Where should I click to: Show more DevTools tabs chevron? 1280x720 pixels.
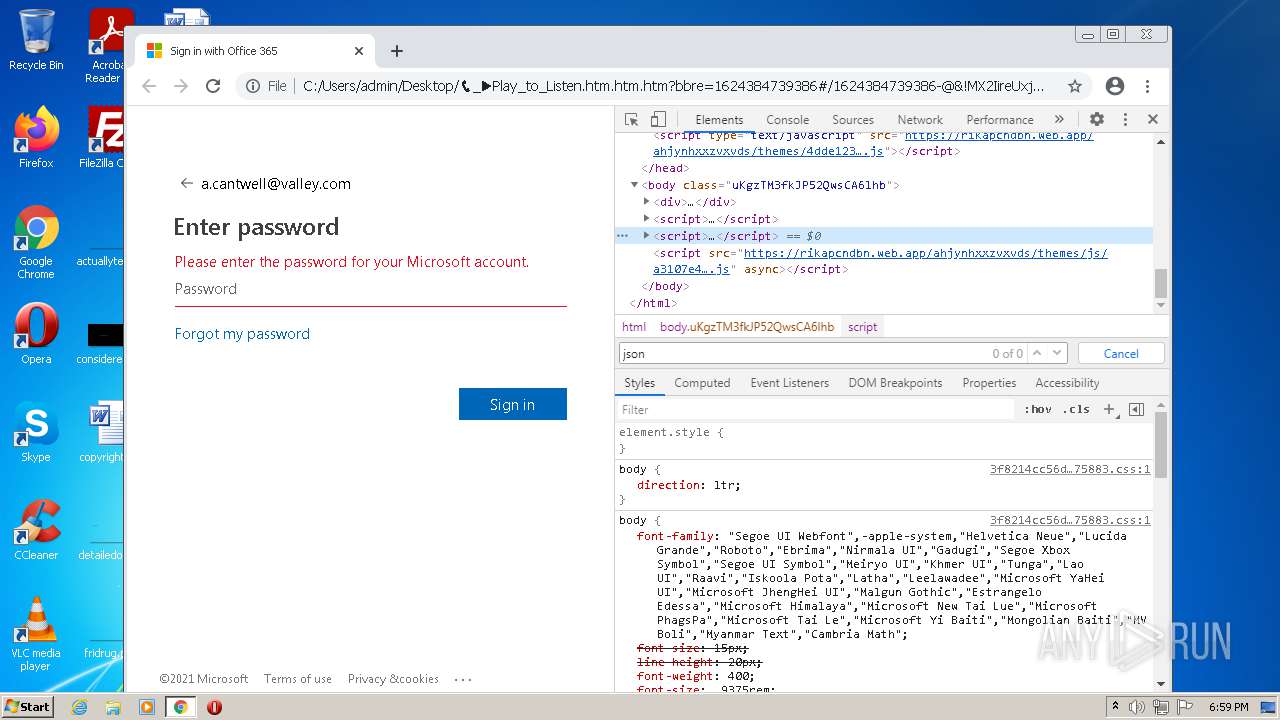click(x=1059, y=119)
